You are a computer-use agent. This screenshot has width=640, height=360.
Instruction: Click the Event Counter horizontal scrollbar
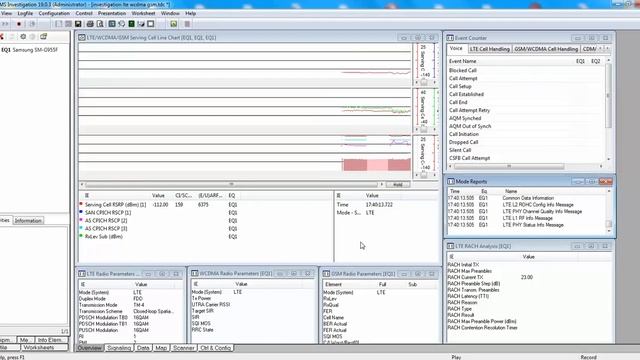pyautogui.click(x=509, y=166)
